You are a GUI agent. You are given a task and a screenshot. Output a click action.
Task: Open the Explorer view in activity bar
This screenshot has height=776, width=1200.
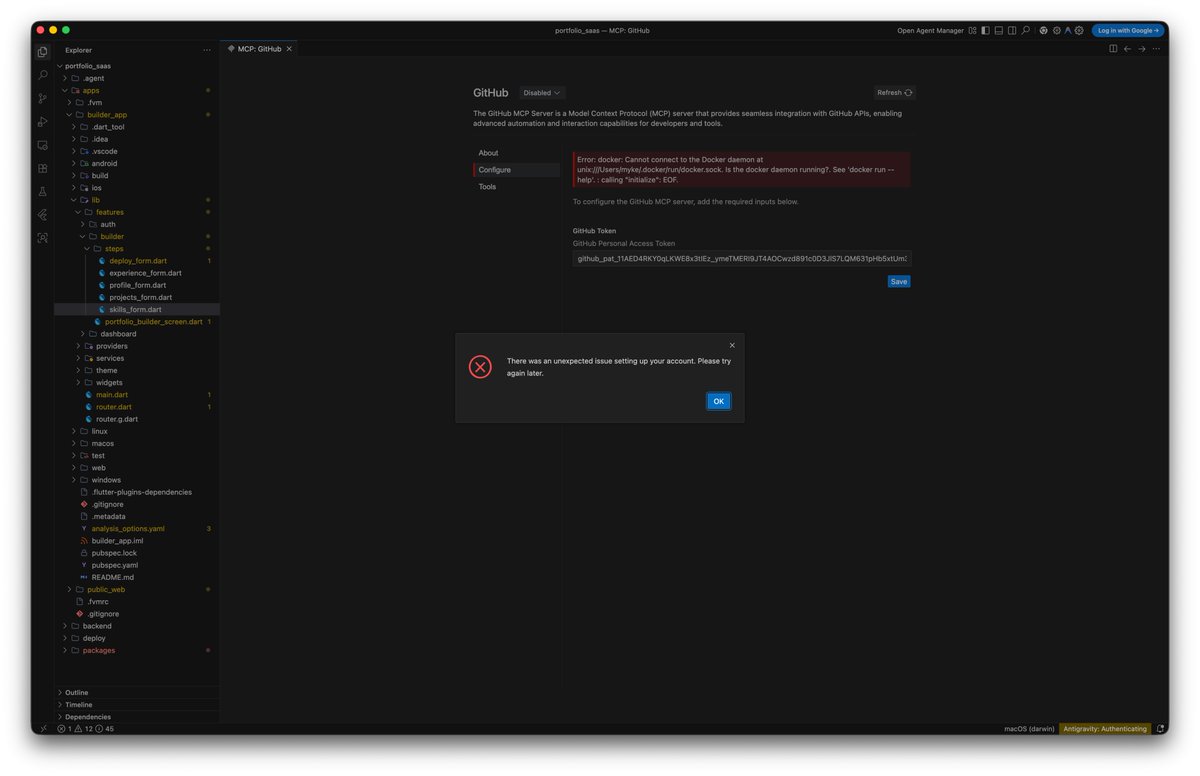[x=42, y=52]
